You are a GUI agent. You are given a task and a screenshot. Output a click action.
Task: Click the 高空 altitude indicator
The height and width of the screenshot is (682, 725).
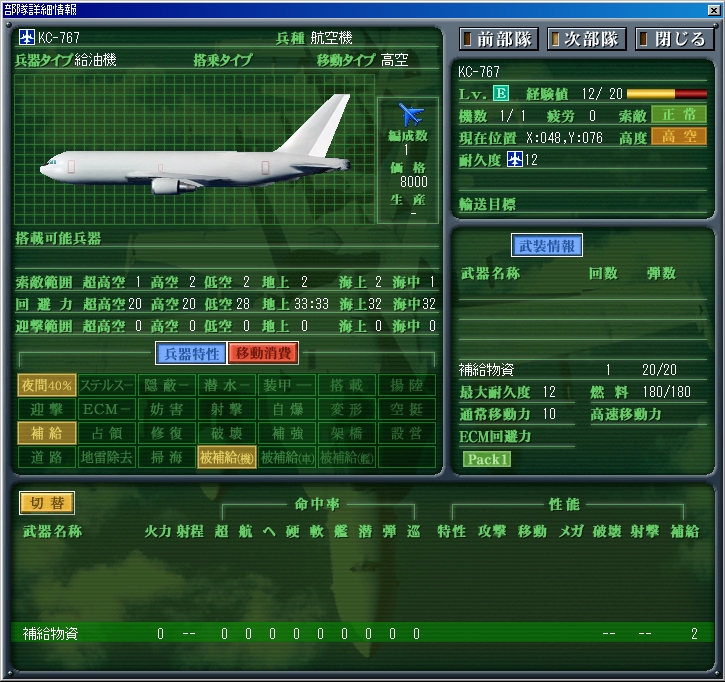(x=679, y=137)
